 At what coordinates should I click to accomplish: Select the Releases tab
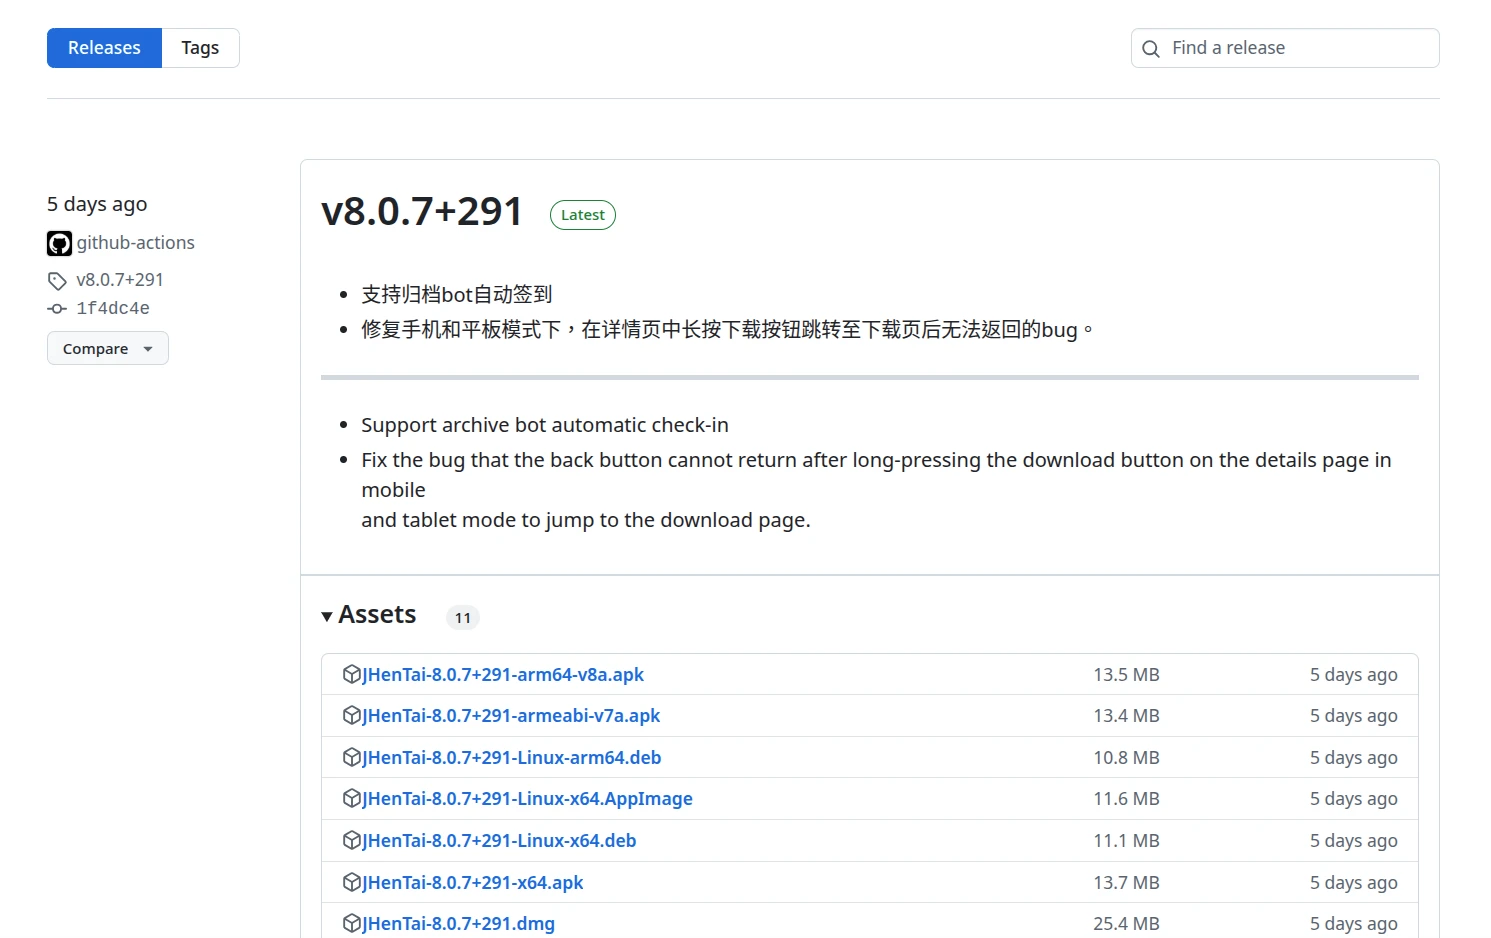tap(104, 48)
